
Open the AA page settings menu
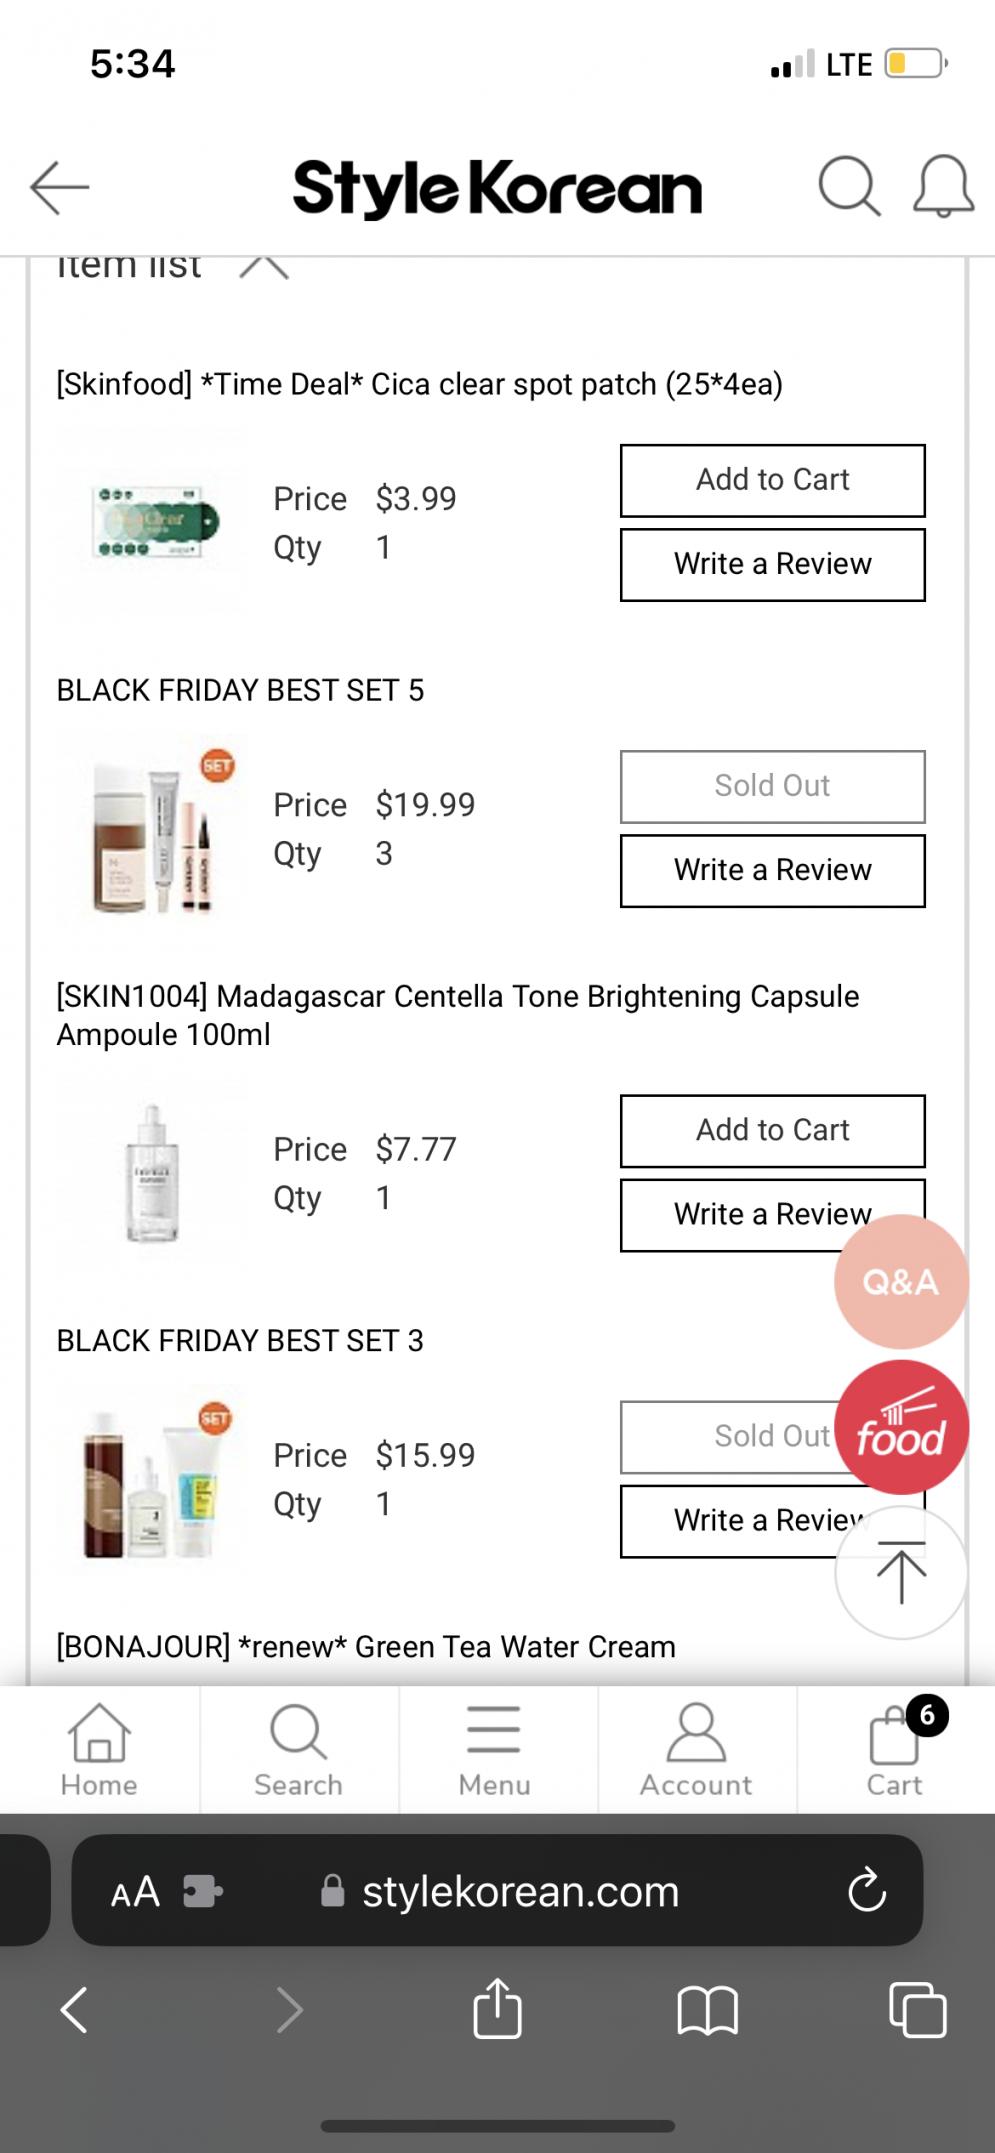click(136, 1891)
